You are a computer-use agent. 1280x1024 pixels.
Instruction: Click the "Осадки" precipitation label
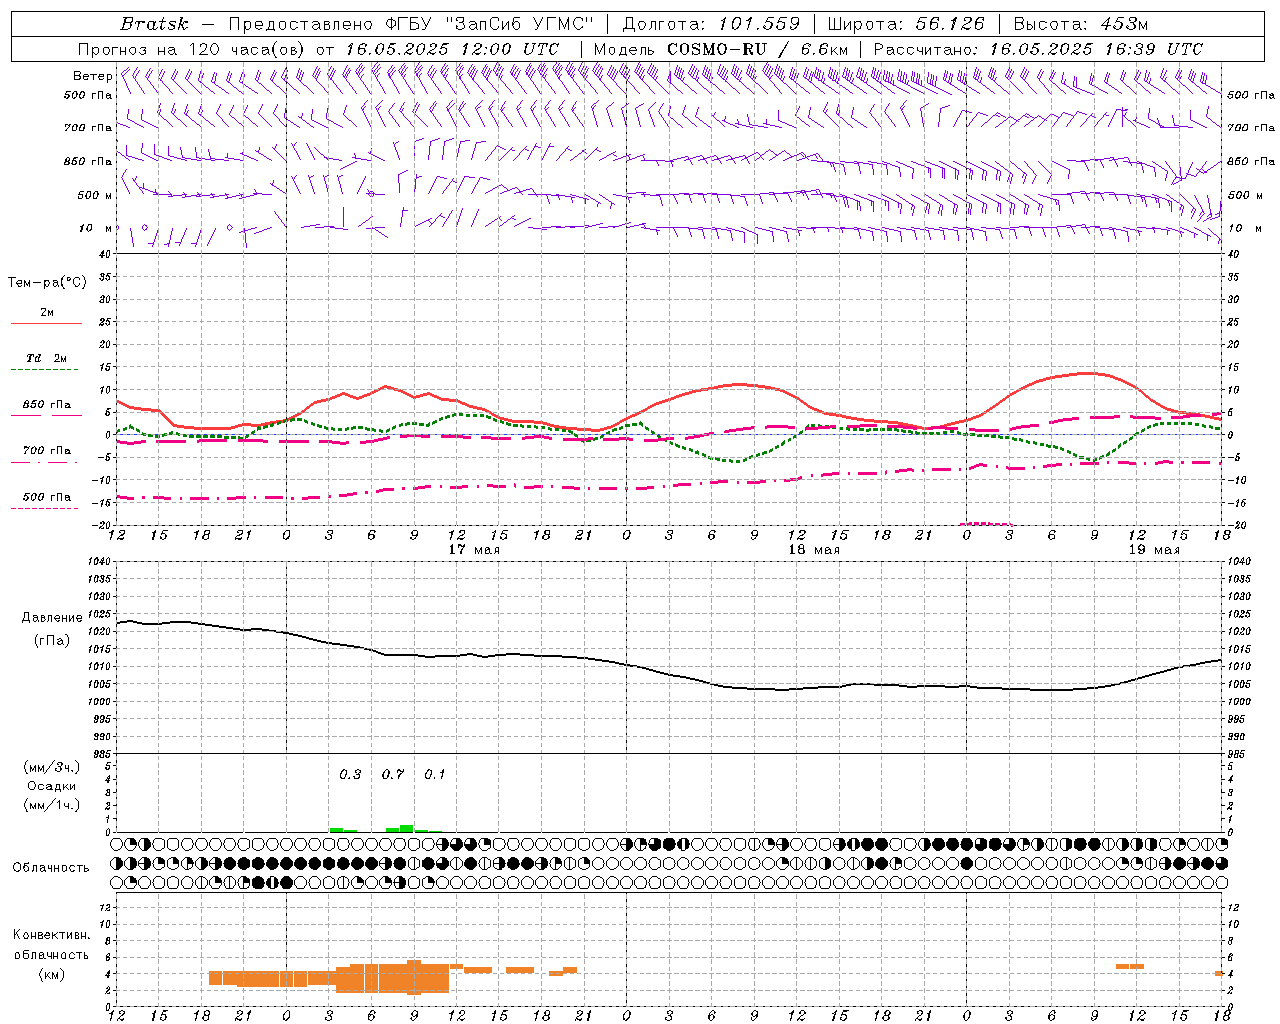[x=52, y=786]
